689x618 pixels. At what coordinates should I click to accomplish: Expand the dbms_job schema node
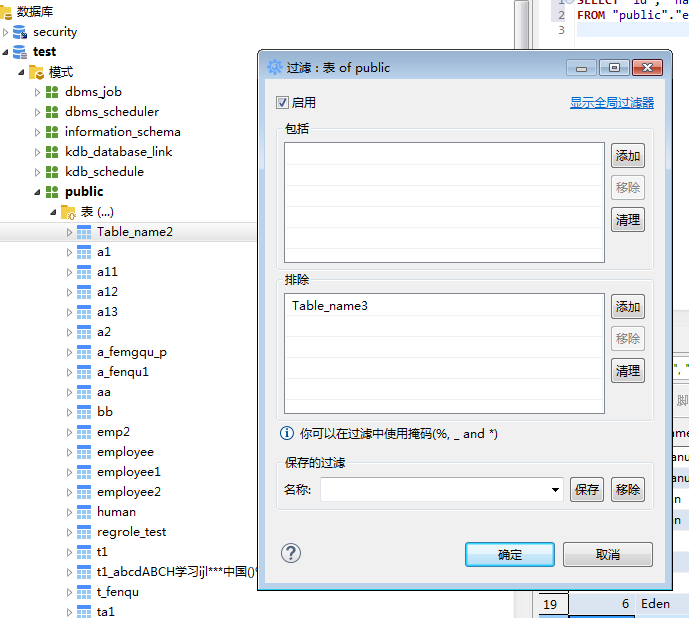(x=37, y=92)
